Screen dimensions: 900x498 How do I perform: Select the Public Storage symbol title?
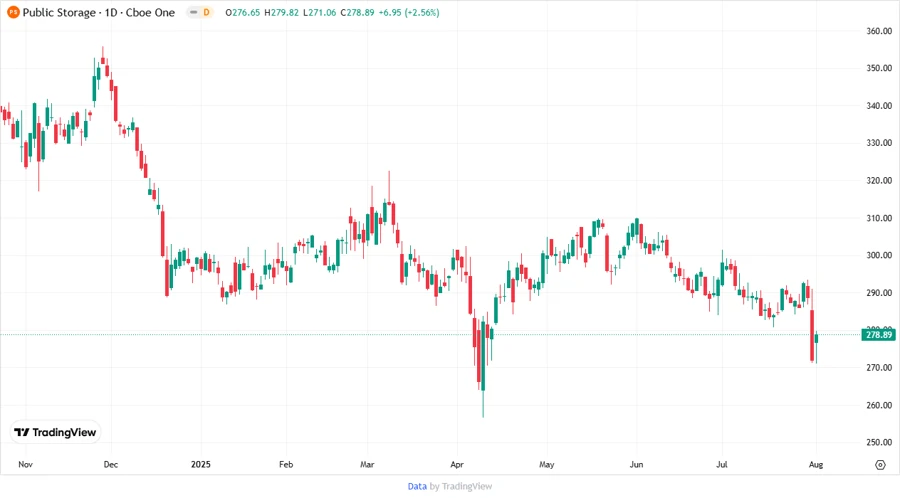(x=59, y=12)
